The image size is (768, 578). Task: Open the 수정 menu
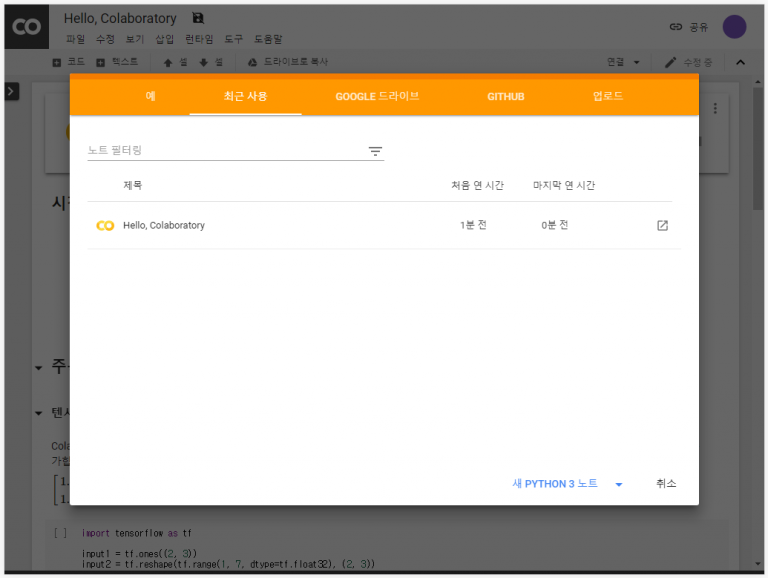click(105, 39)
